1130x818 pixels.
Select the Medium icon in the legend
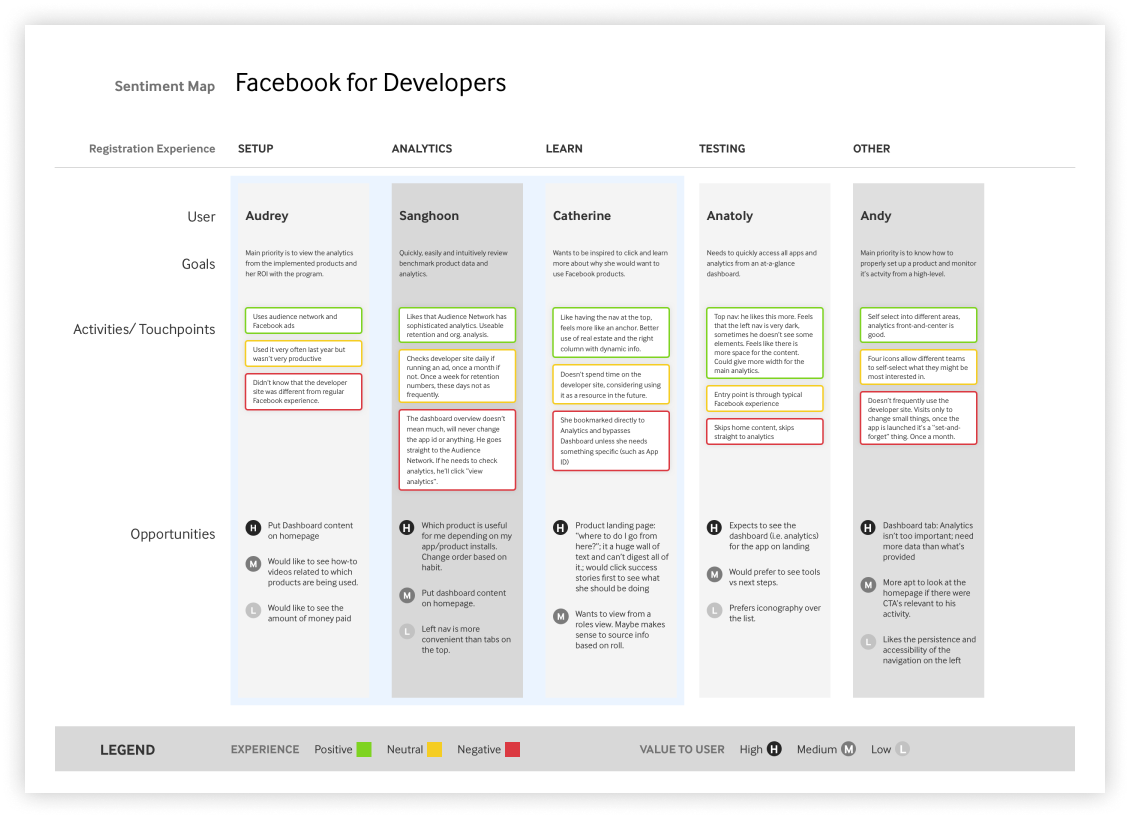click(x=848, y=748)
